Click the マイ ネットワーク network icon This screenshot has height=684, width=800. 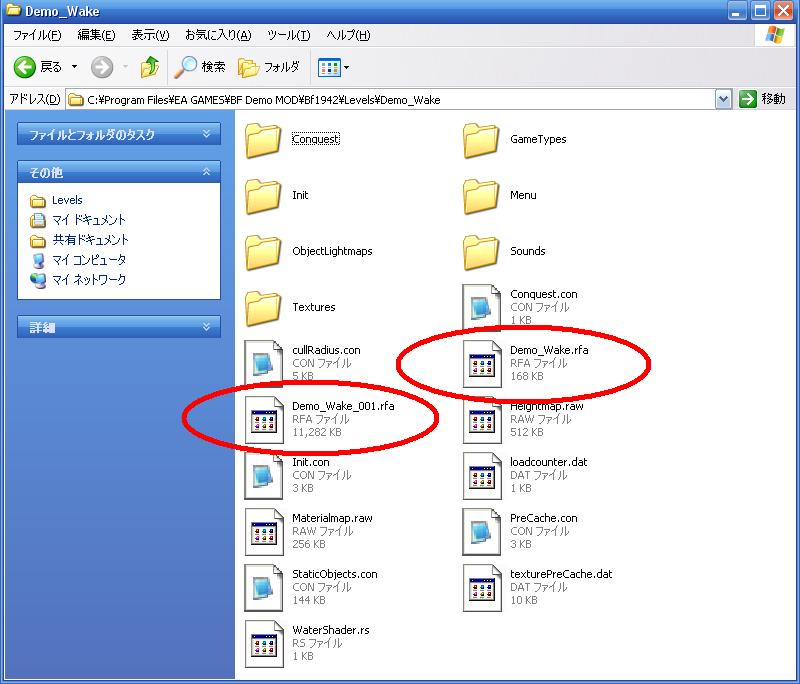[x=38, y=280]
